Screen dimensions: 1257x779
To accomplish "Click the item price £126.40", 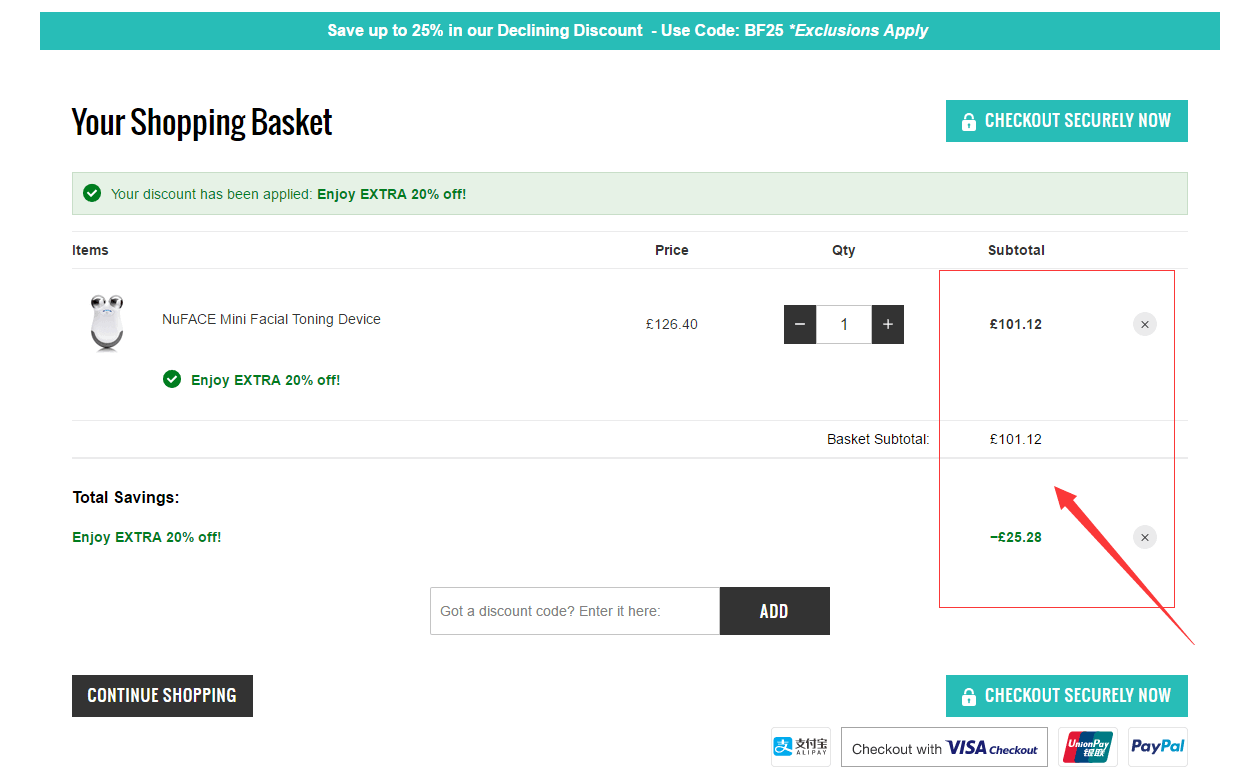I will pyautogui.click(x=672, y=324).
